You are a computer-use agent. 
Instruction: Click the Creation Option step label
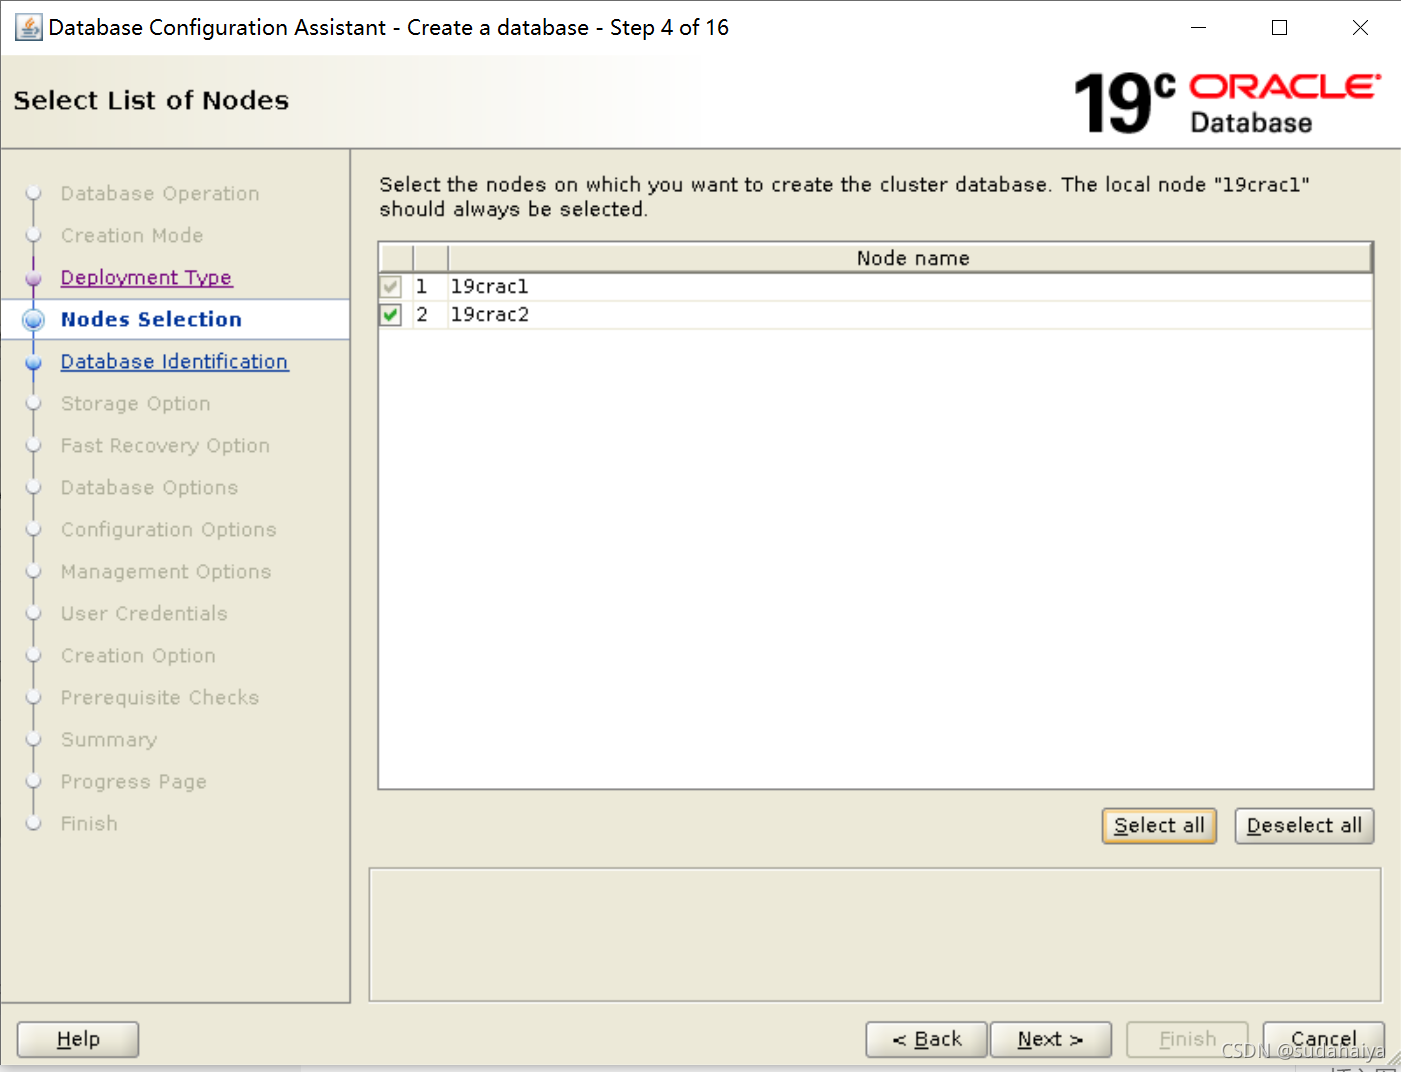click(138, 655)
